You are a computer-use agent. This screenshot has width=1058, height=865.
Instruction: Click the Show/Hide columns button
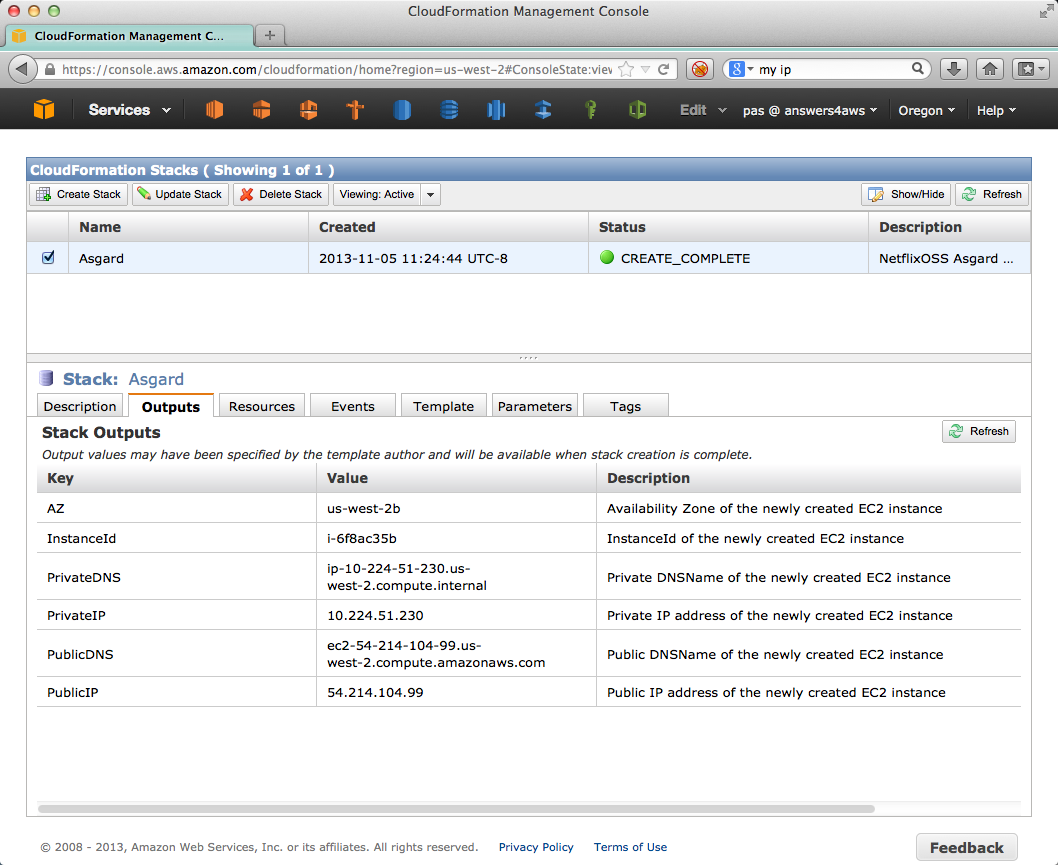tap(906, 194)
